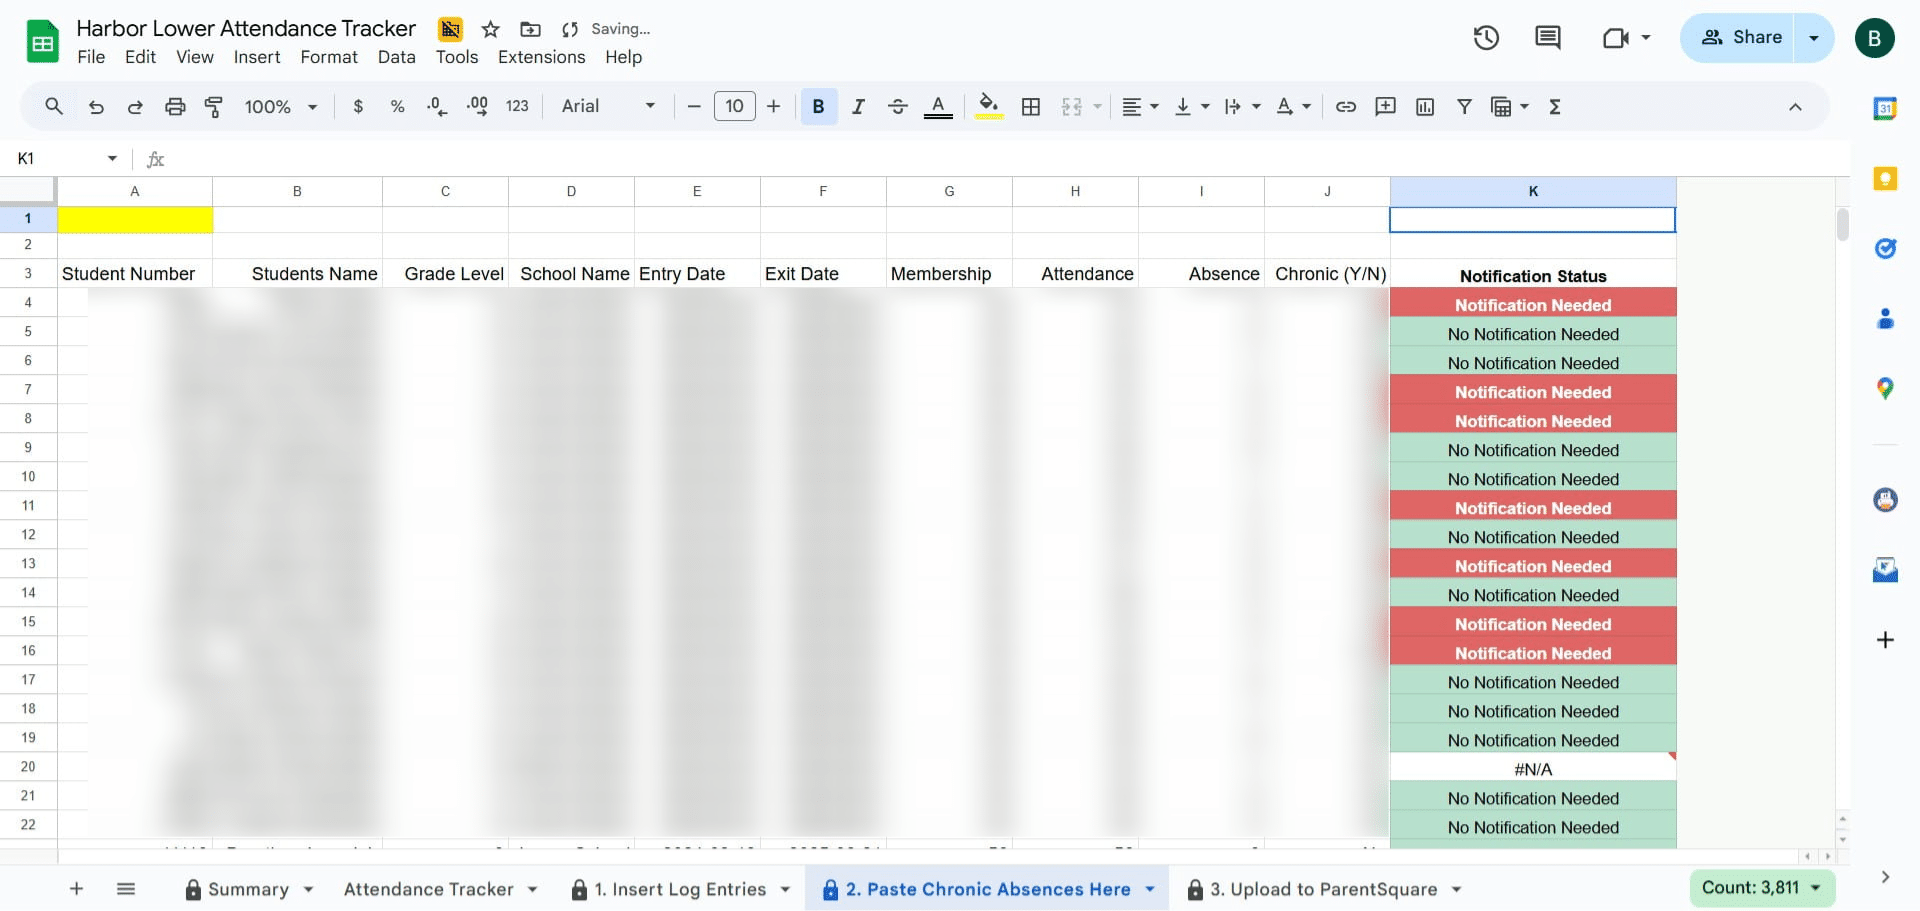Open the borders menu
Viewport: 1920px width, 911px height.
1031,106
